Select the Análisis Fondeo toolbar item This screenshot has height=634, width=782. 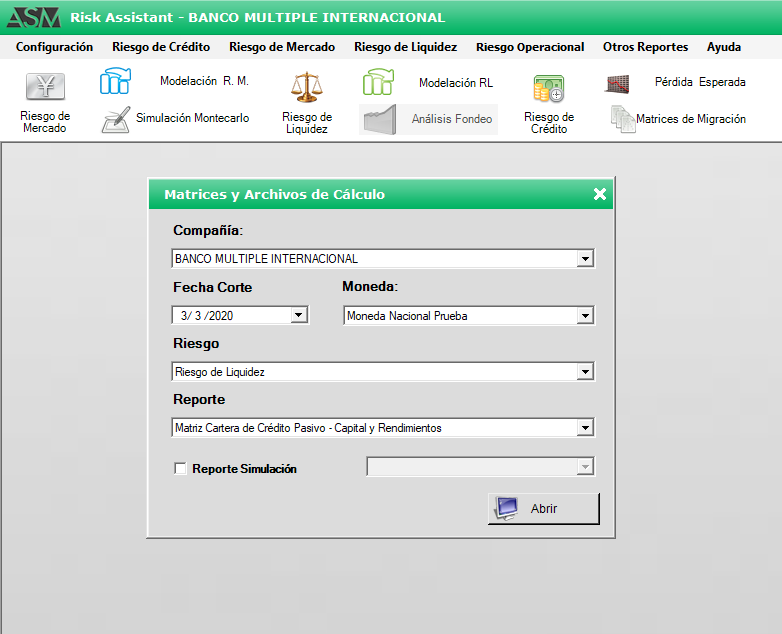pos(429,119)
